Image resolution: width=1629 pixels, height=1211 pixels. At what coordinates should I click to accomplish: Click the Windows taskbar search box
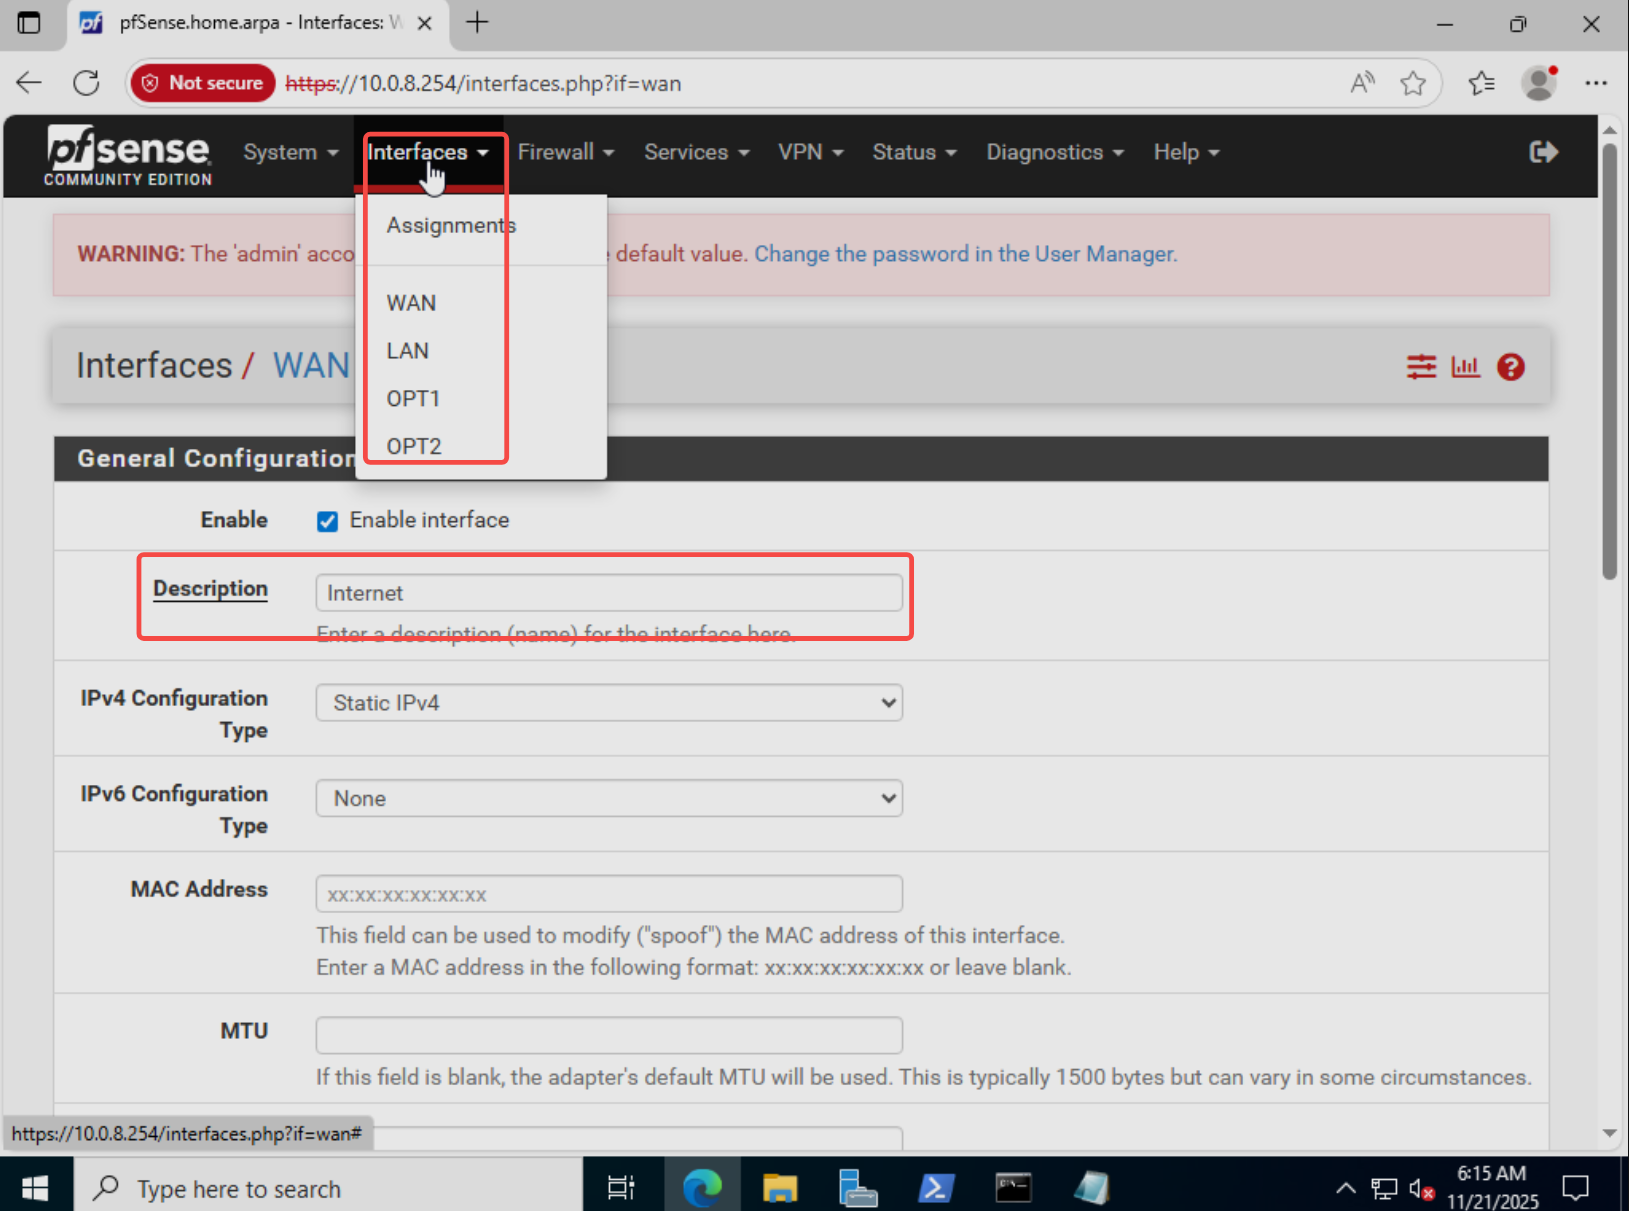pos(328,1187)
